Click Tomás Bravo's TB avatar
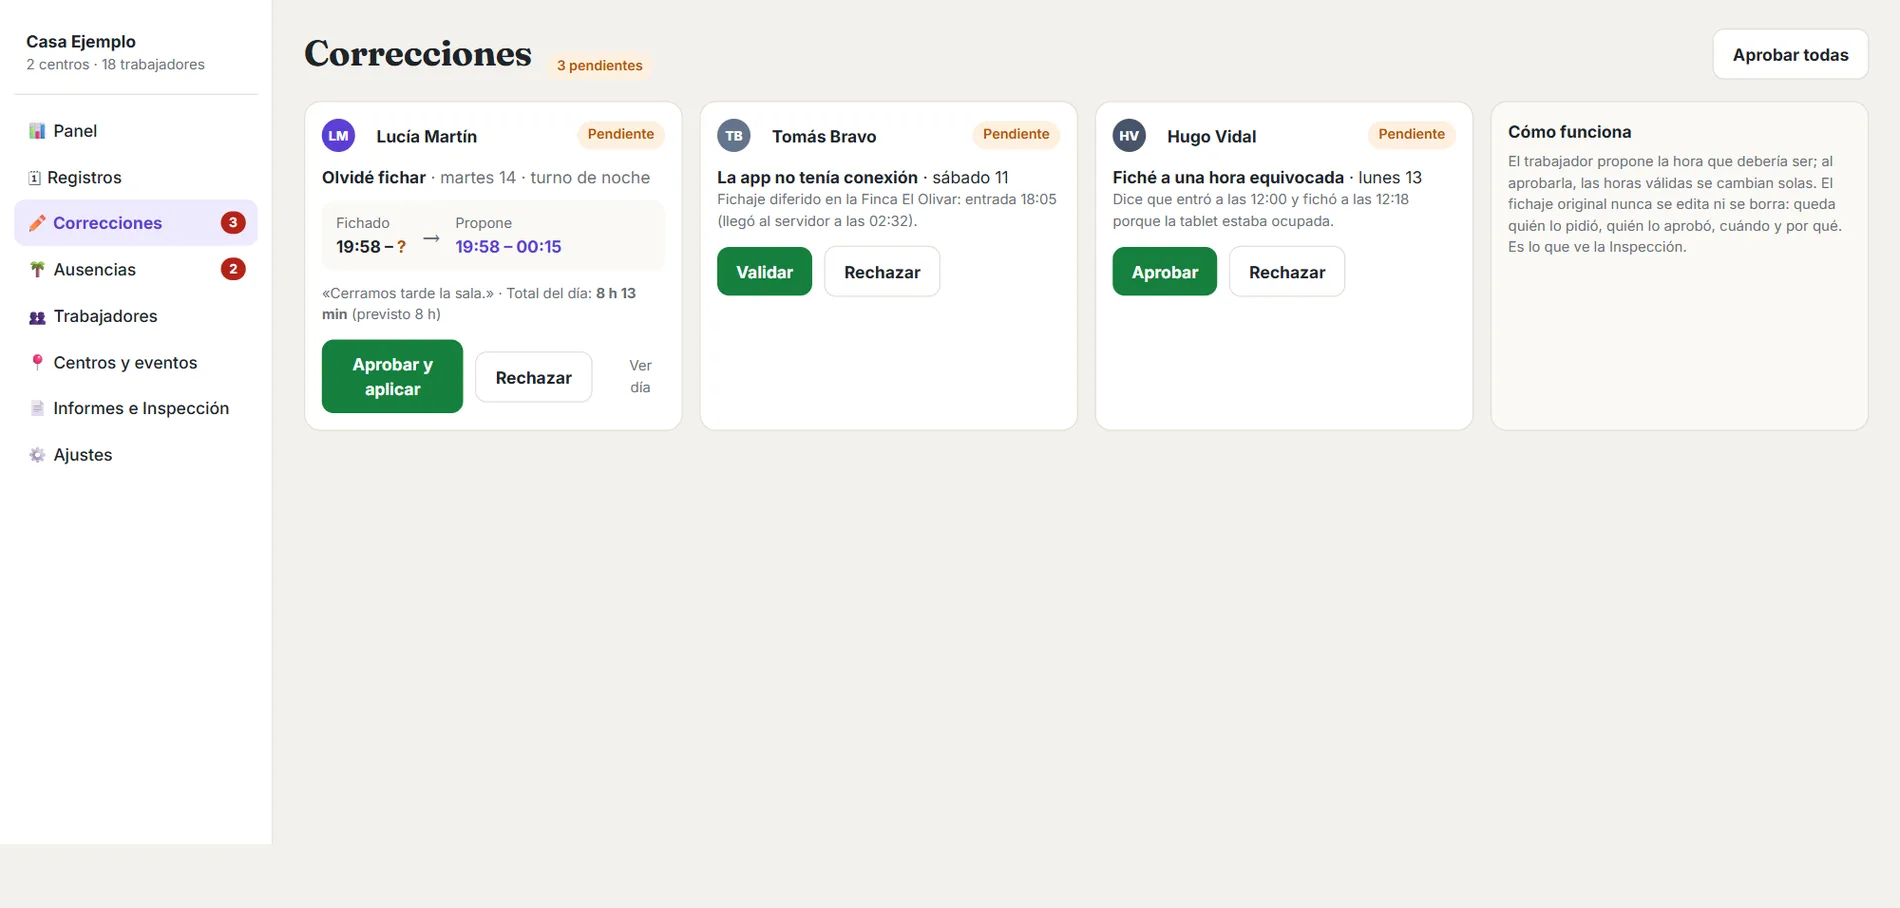1900x908 pixels. tap(734, 135)
